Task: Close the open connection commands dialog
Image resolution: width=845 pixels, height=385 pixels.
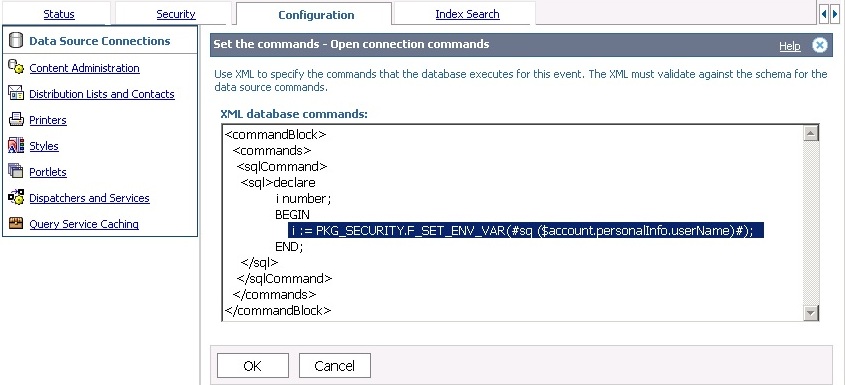Action: point(819,45)
